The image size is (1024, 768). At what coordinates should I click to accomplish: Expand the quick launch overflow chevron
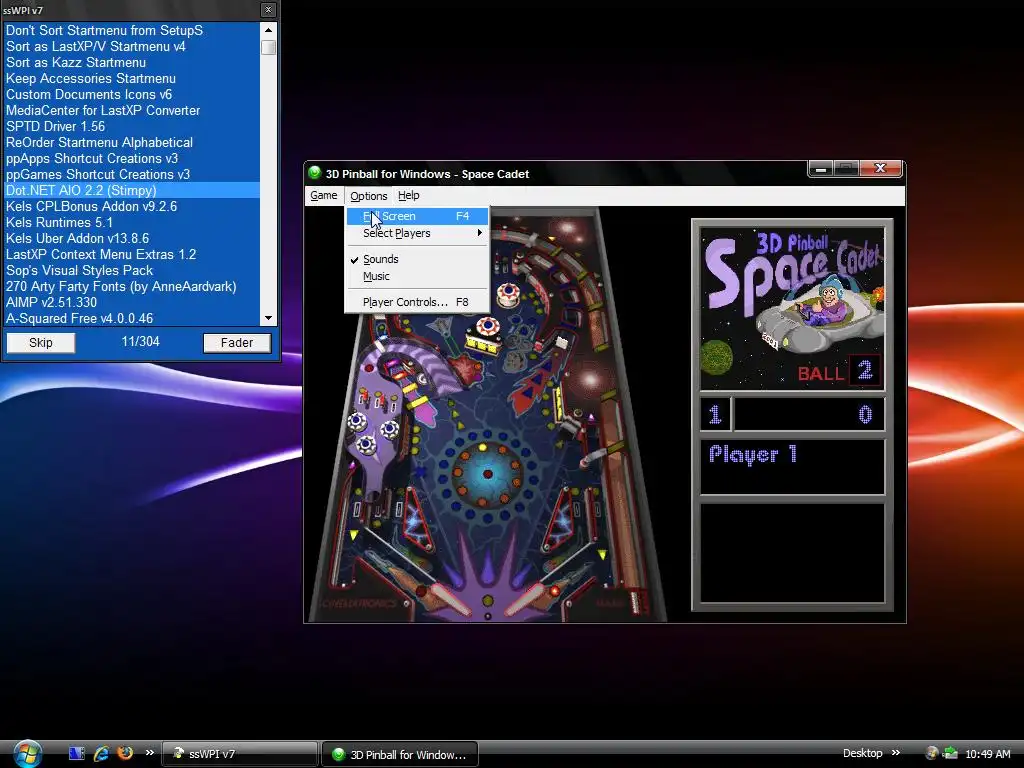pyautogui.click(x=150, y=753)
